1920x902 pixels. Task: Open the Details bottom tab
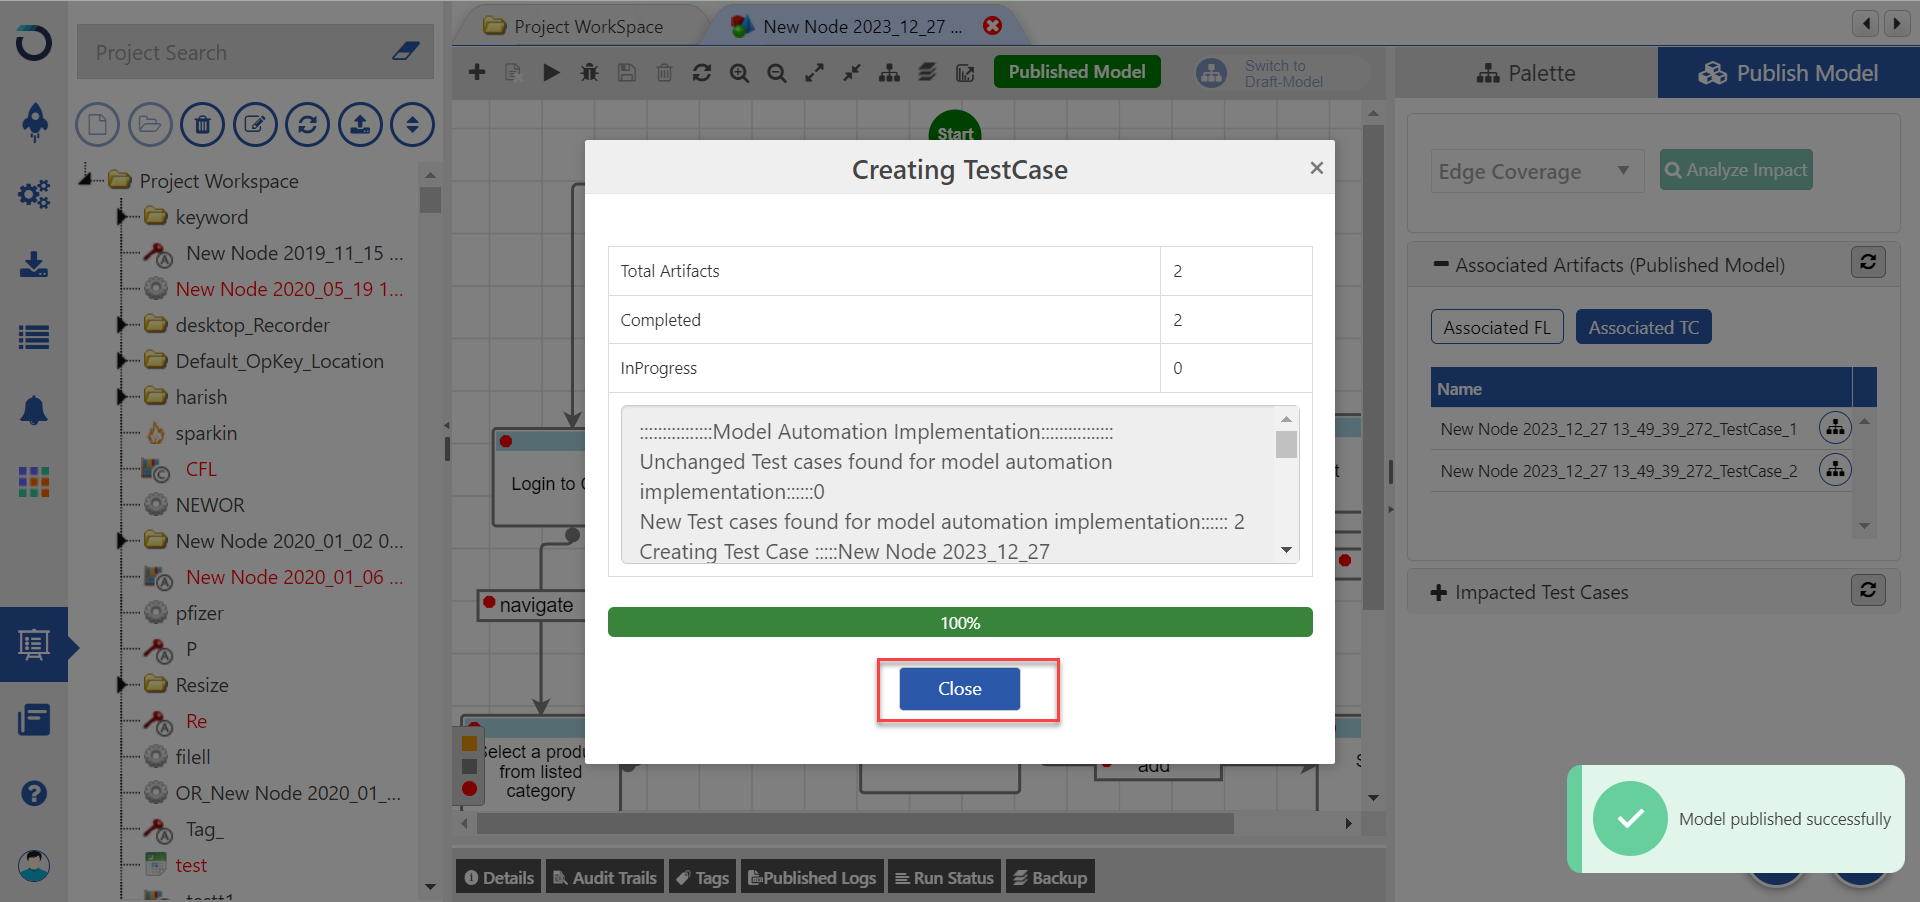[498, 877]
